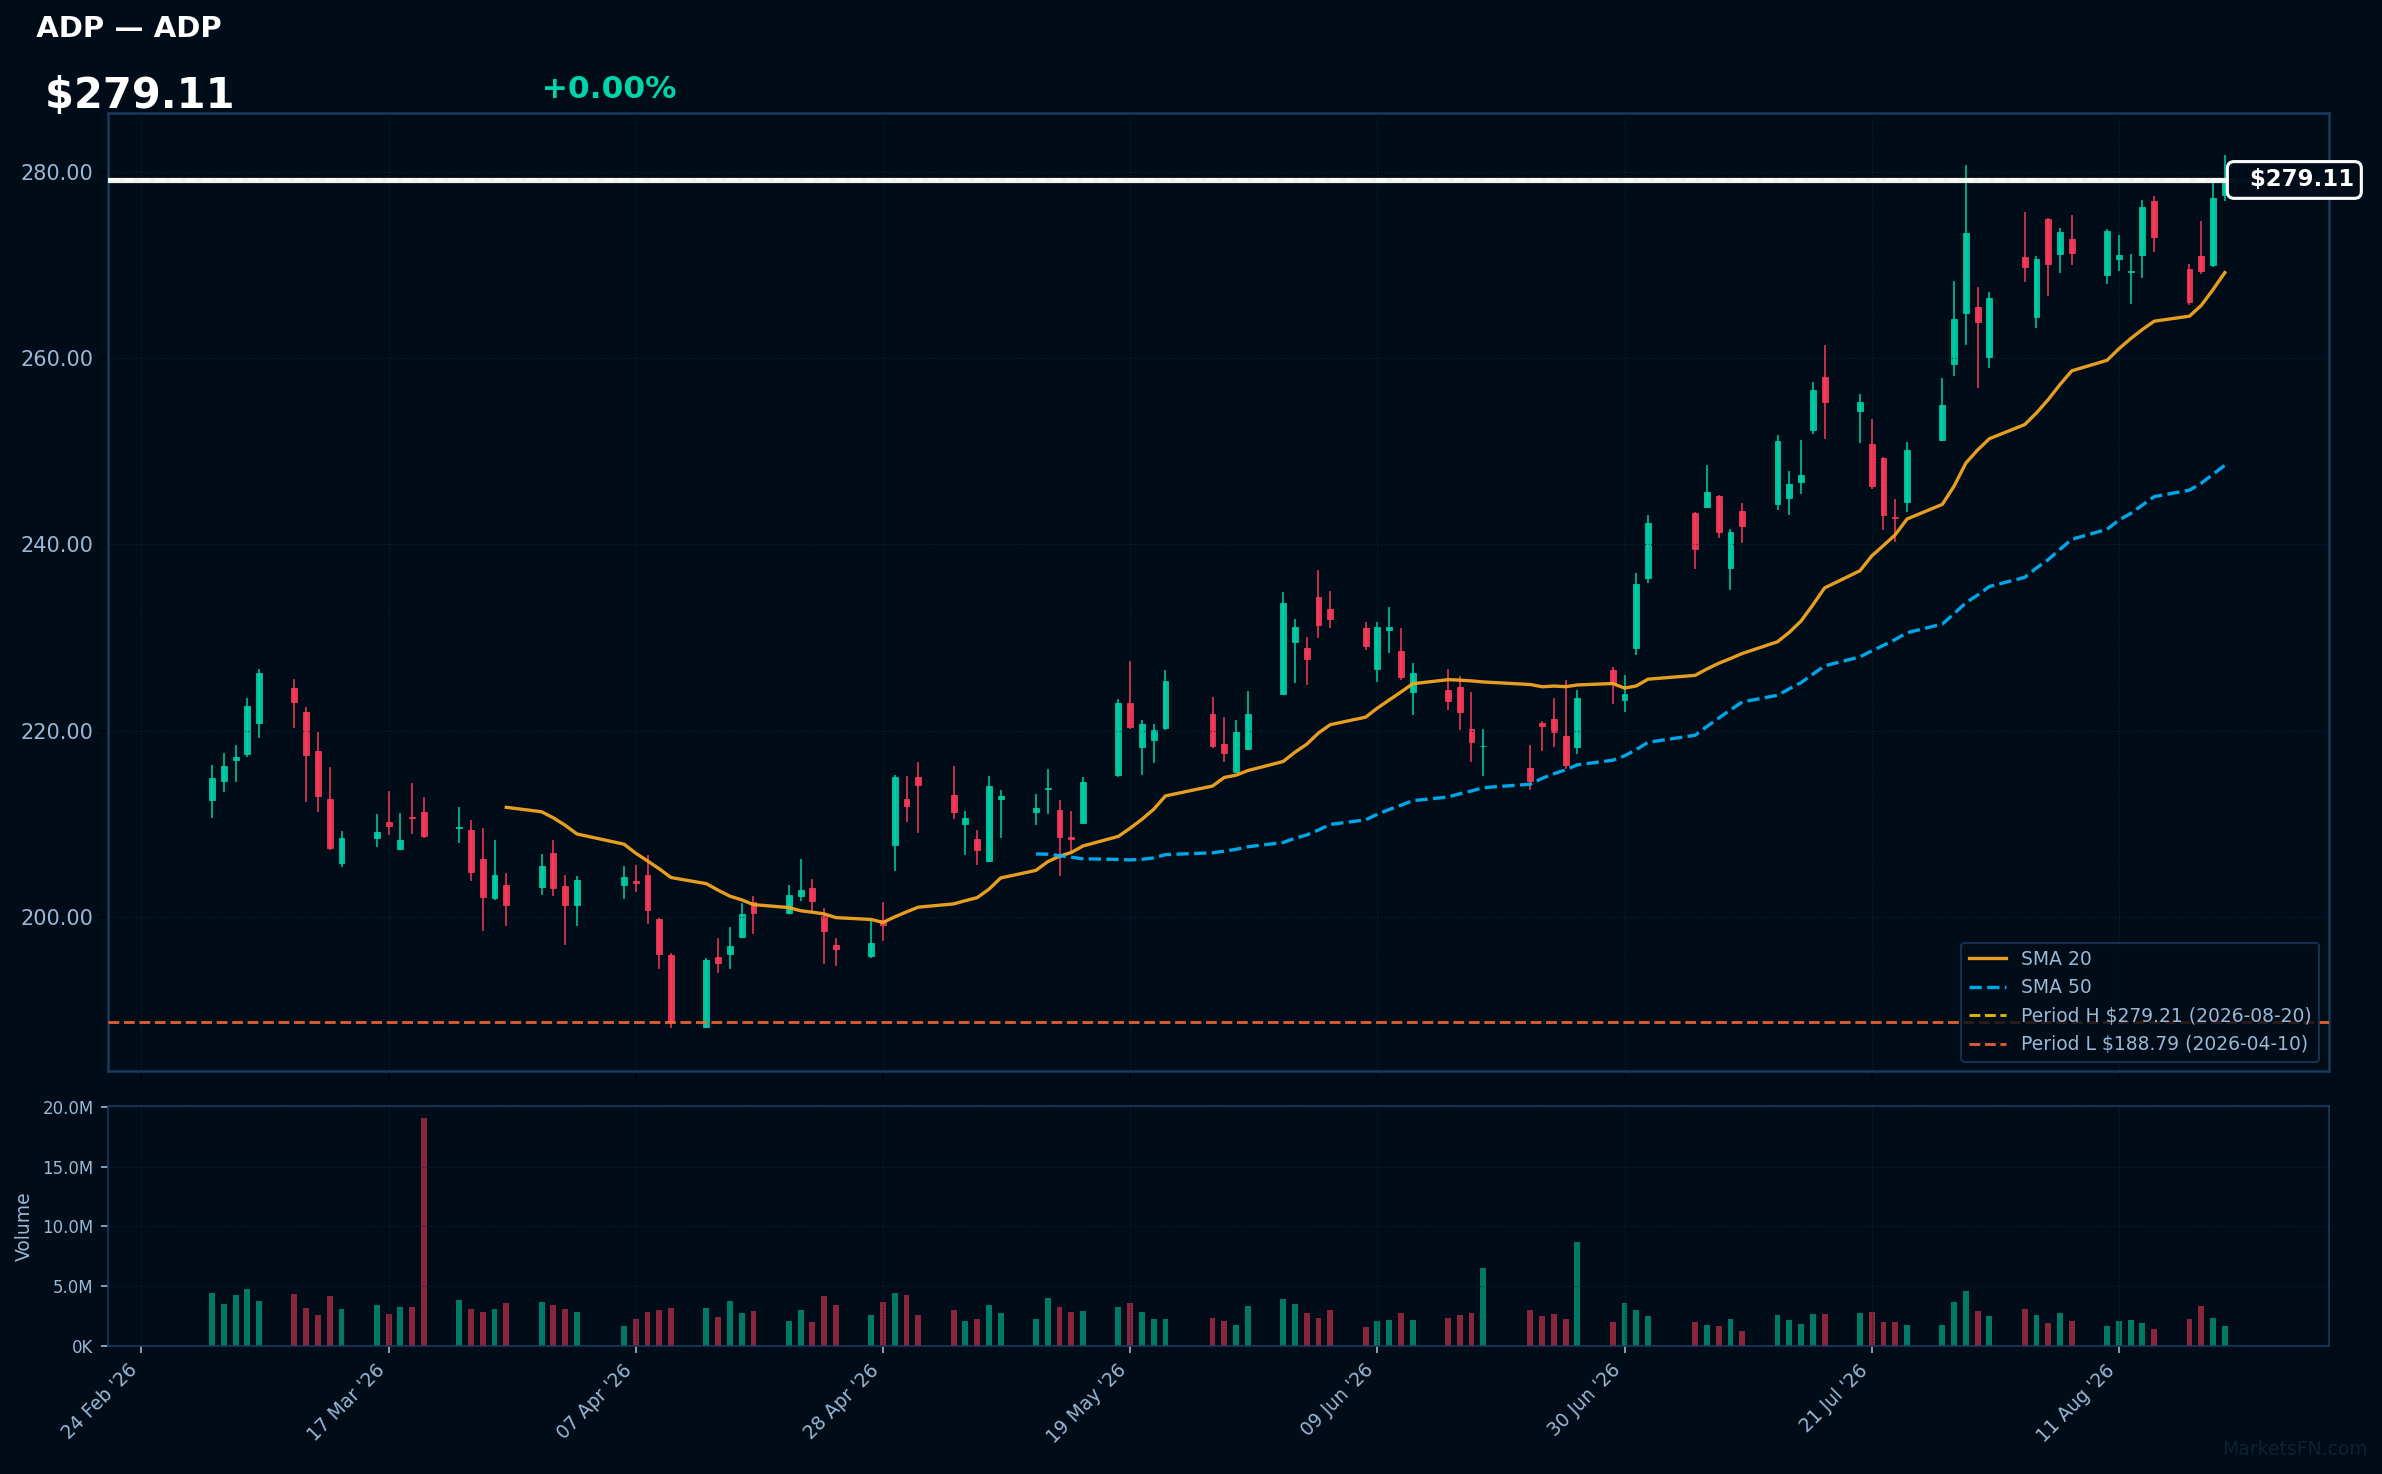The width and height of the screenshot is (2382, 1474).
Task: Click the tallest red volume spike bar
Action: point(424,1232)
